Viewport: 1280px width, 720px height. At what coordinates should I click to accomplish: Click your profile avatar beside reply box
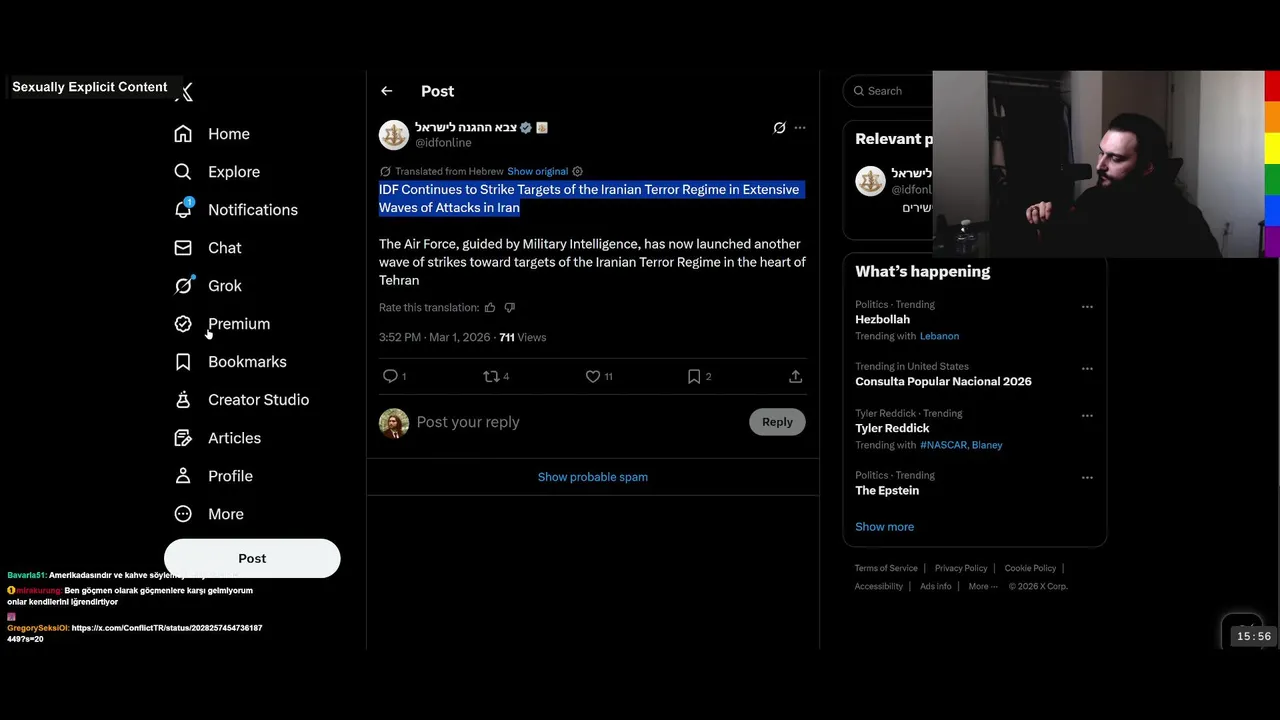(x=394, y=423)
